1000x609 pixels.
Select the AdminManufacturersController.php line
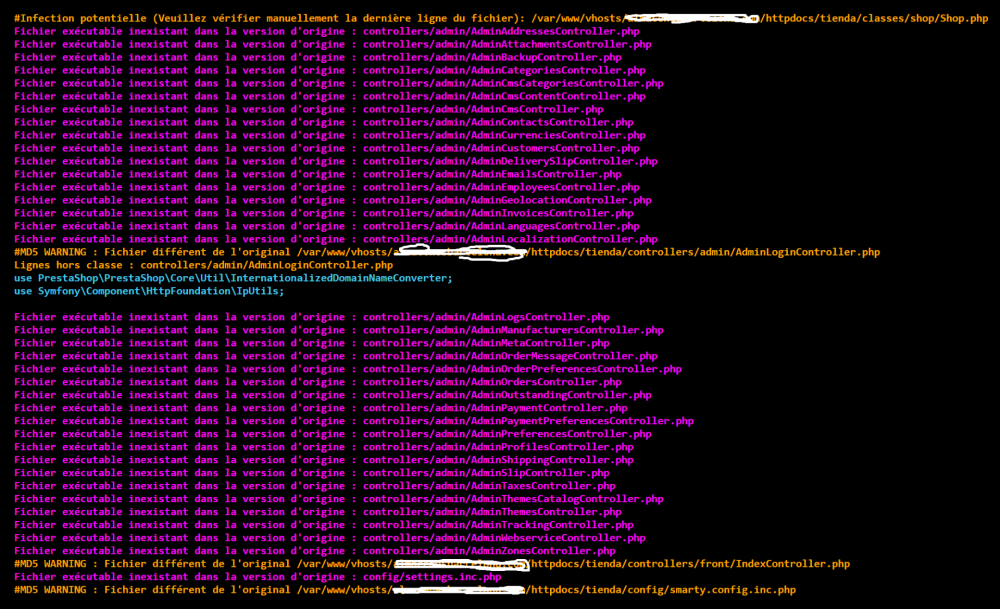pos(339,330)
